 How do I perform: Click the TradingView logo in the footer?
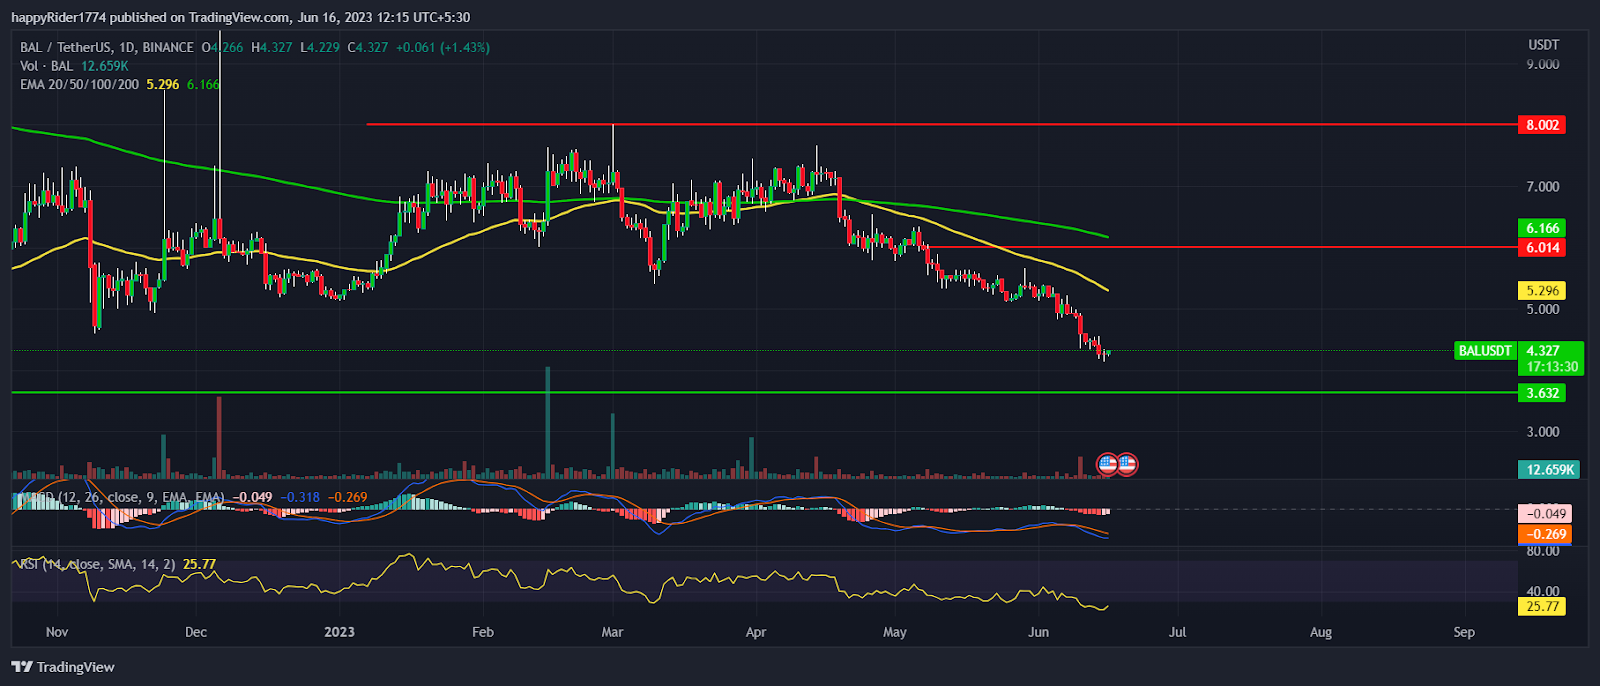[63, 667]
